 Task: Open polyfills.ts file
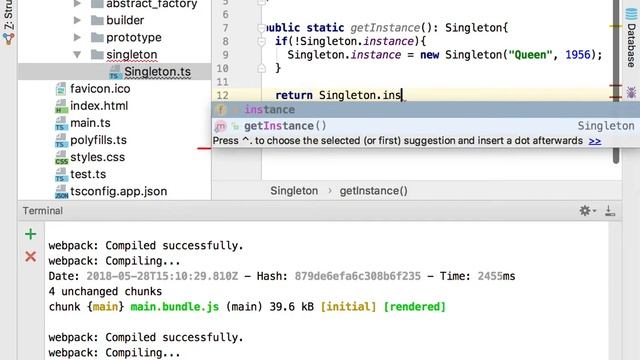(x=98, y=140)
